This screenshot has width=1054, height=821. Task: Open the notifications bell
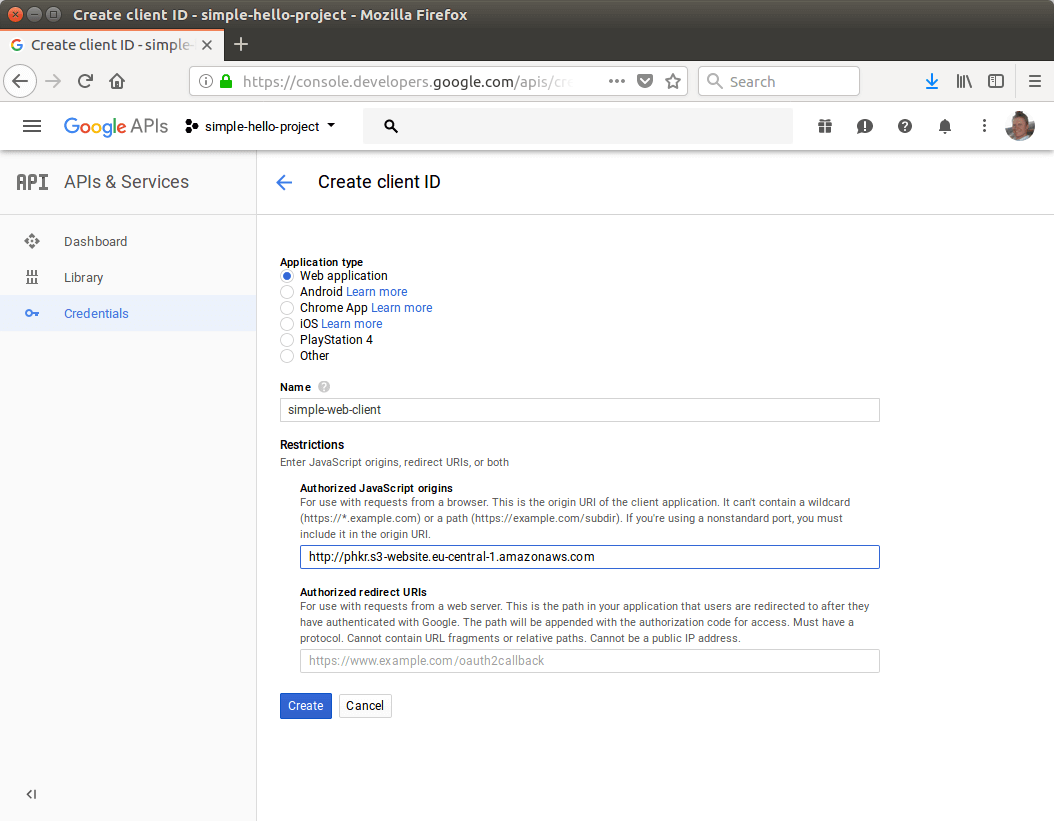tap(944, 126)
